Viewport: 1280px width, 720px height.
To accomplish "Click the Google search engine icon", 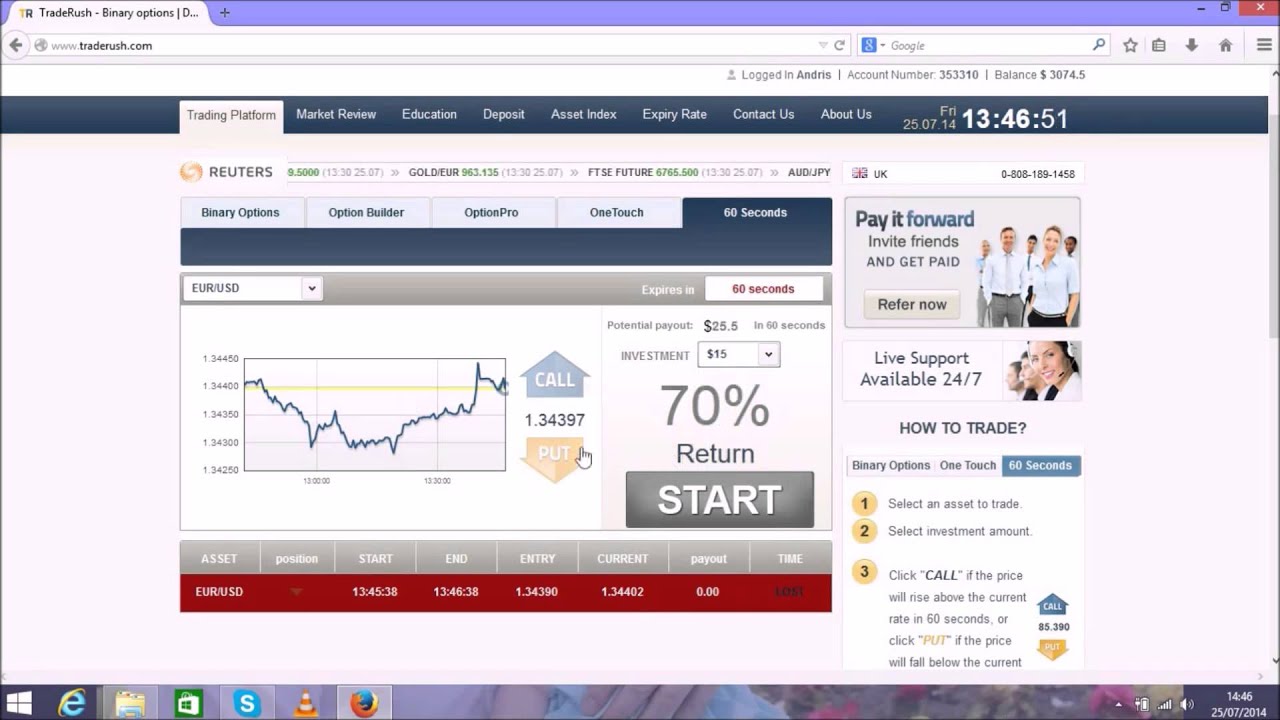I will tap(869, 45).
